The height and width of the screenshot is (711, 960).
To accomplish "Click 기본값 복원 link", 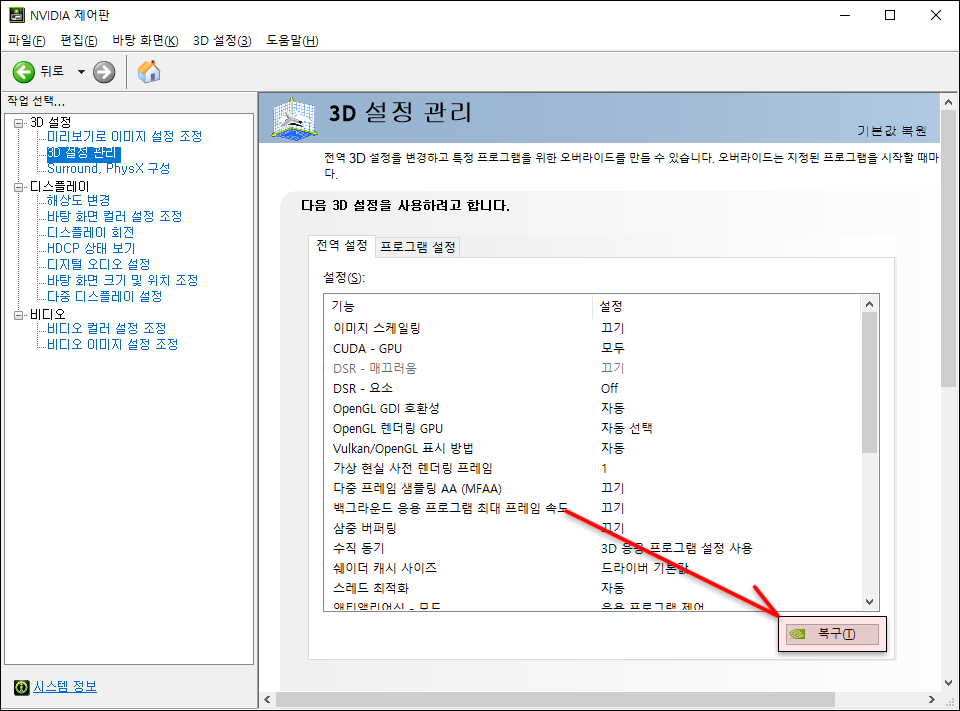I will pos(891,131).
